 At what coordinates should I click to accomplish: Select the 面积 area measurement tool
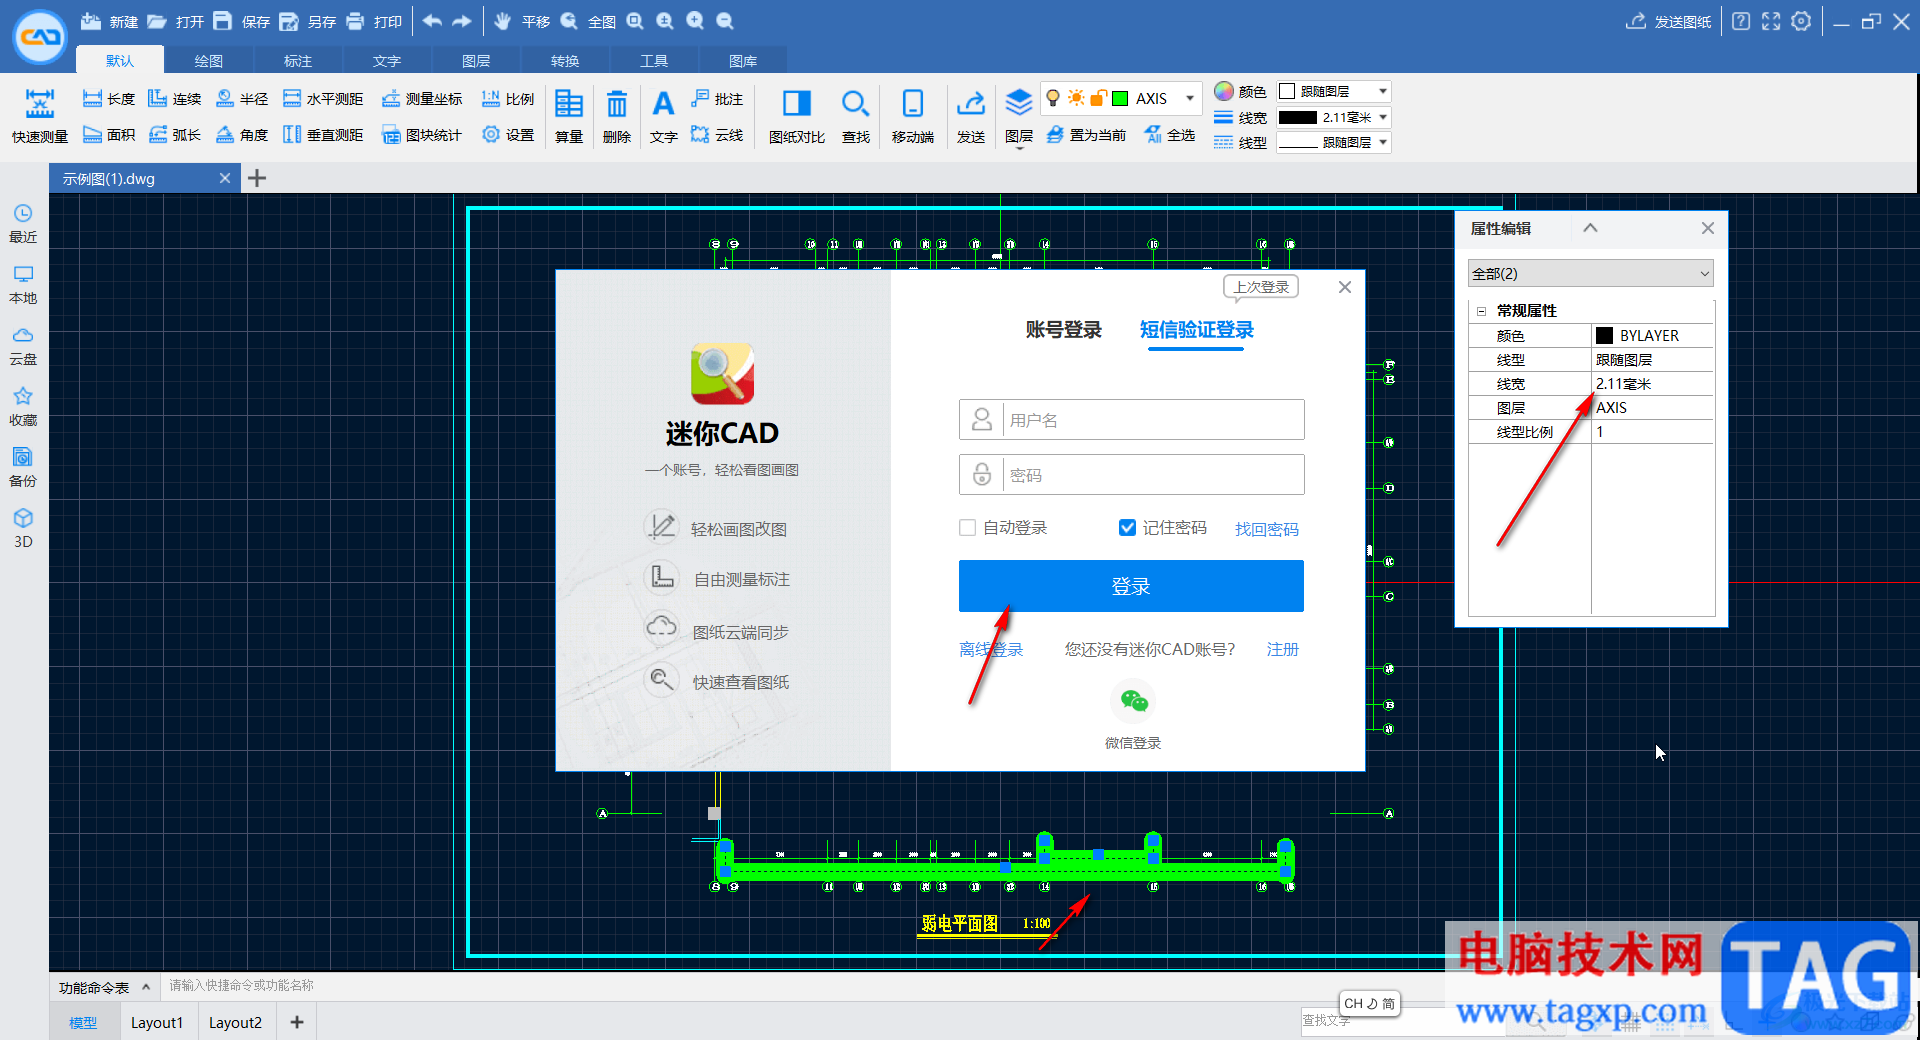pyautogui.click(x=108, y=135)
